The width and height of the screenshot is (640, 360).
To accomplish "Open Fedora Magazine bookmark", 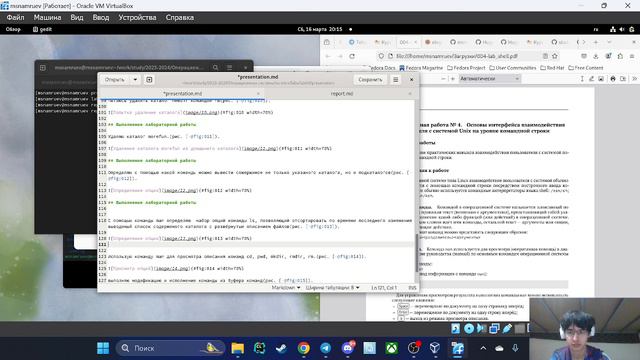I will [x=421, y=68].
